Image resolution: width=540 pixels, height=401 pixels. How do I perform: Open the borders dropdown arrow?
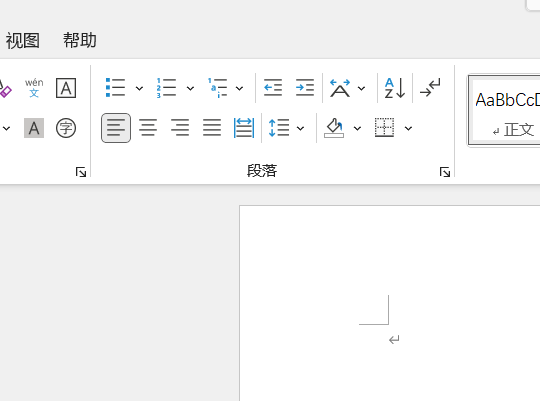(408, 128)
